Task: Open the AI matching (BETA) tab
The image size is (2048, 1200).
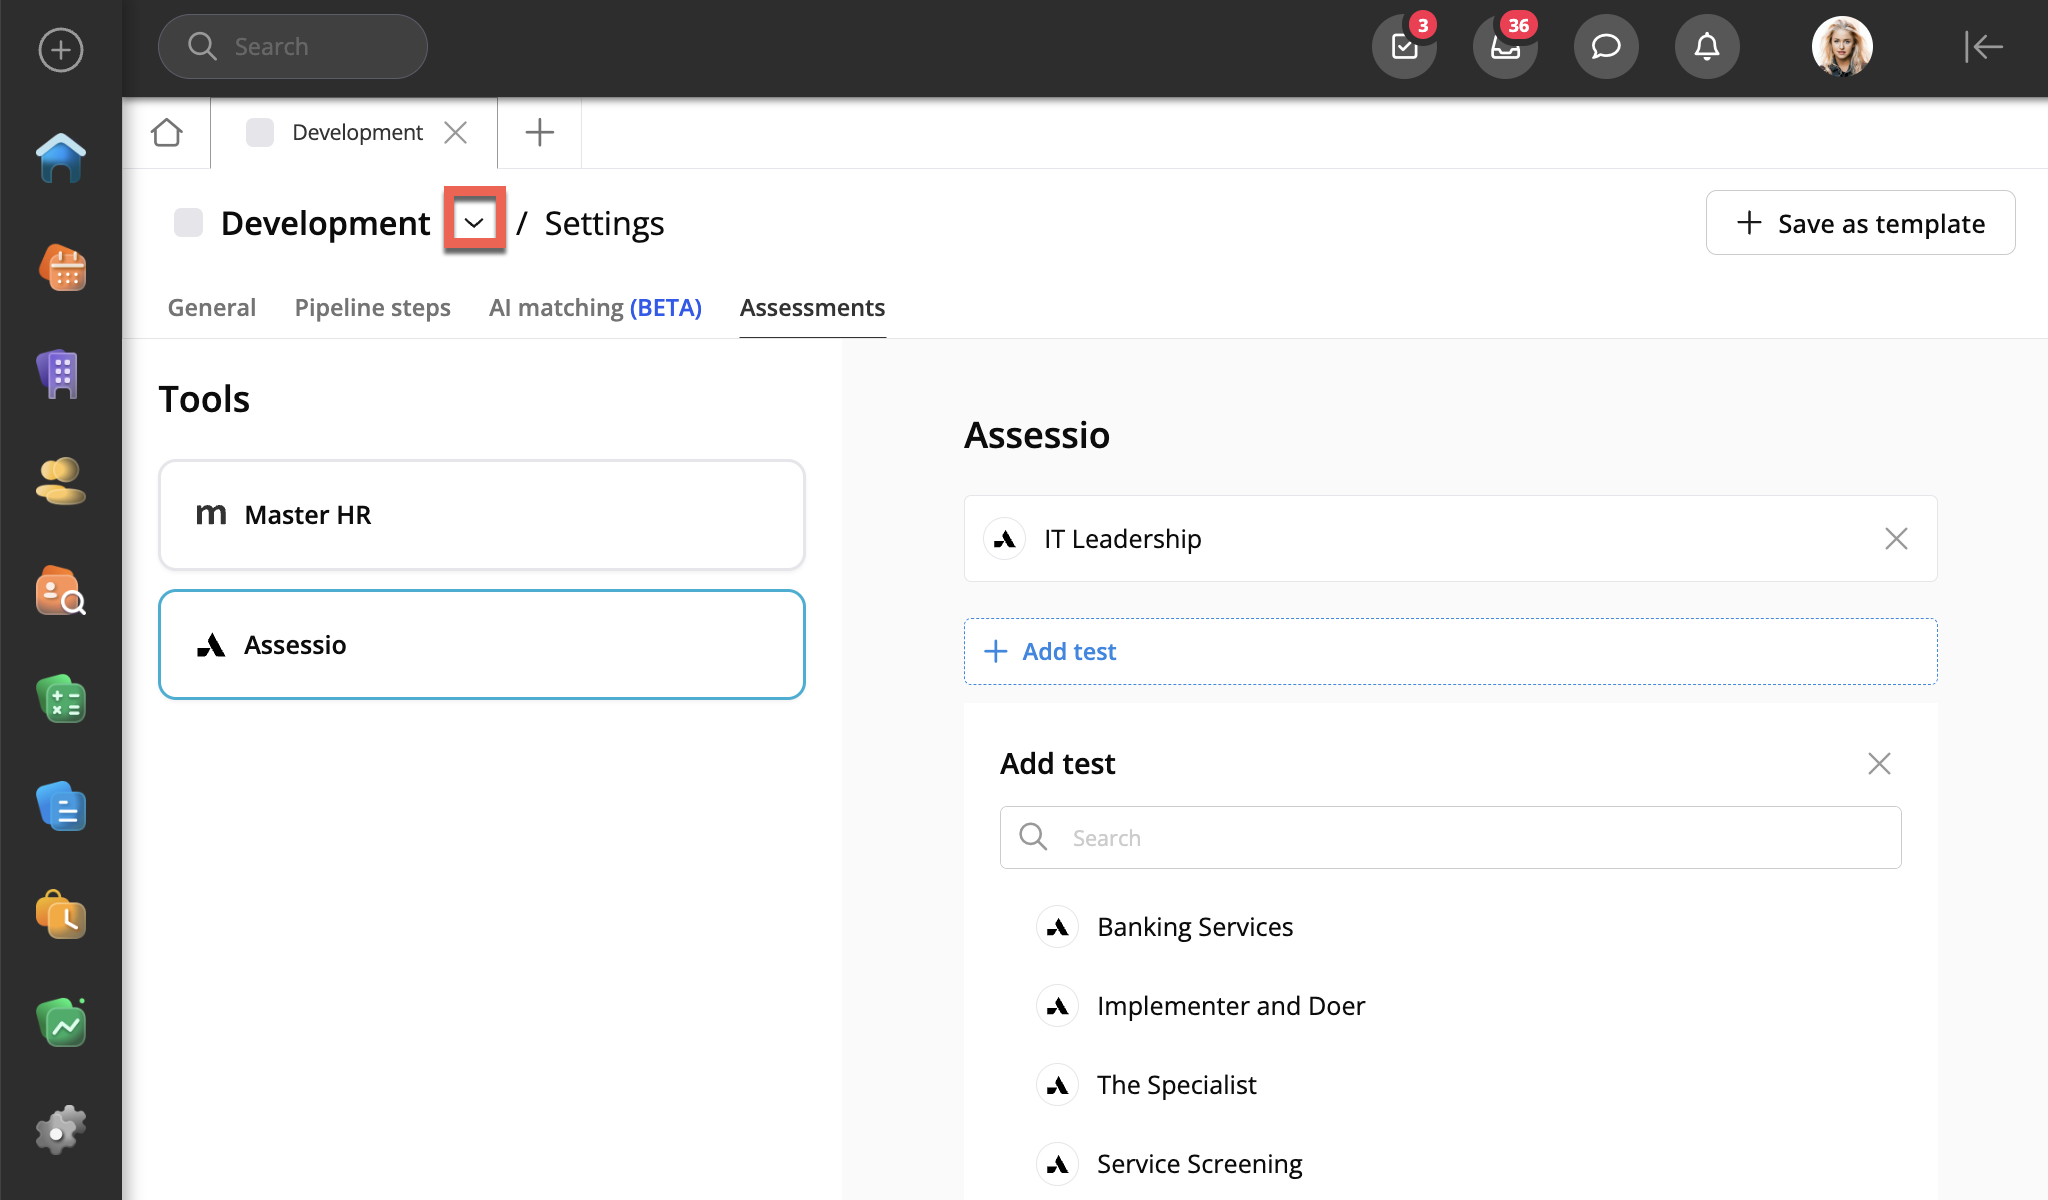Action: click(x=595, y=308)
